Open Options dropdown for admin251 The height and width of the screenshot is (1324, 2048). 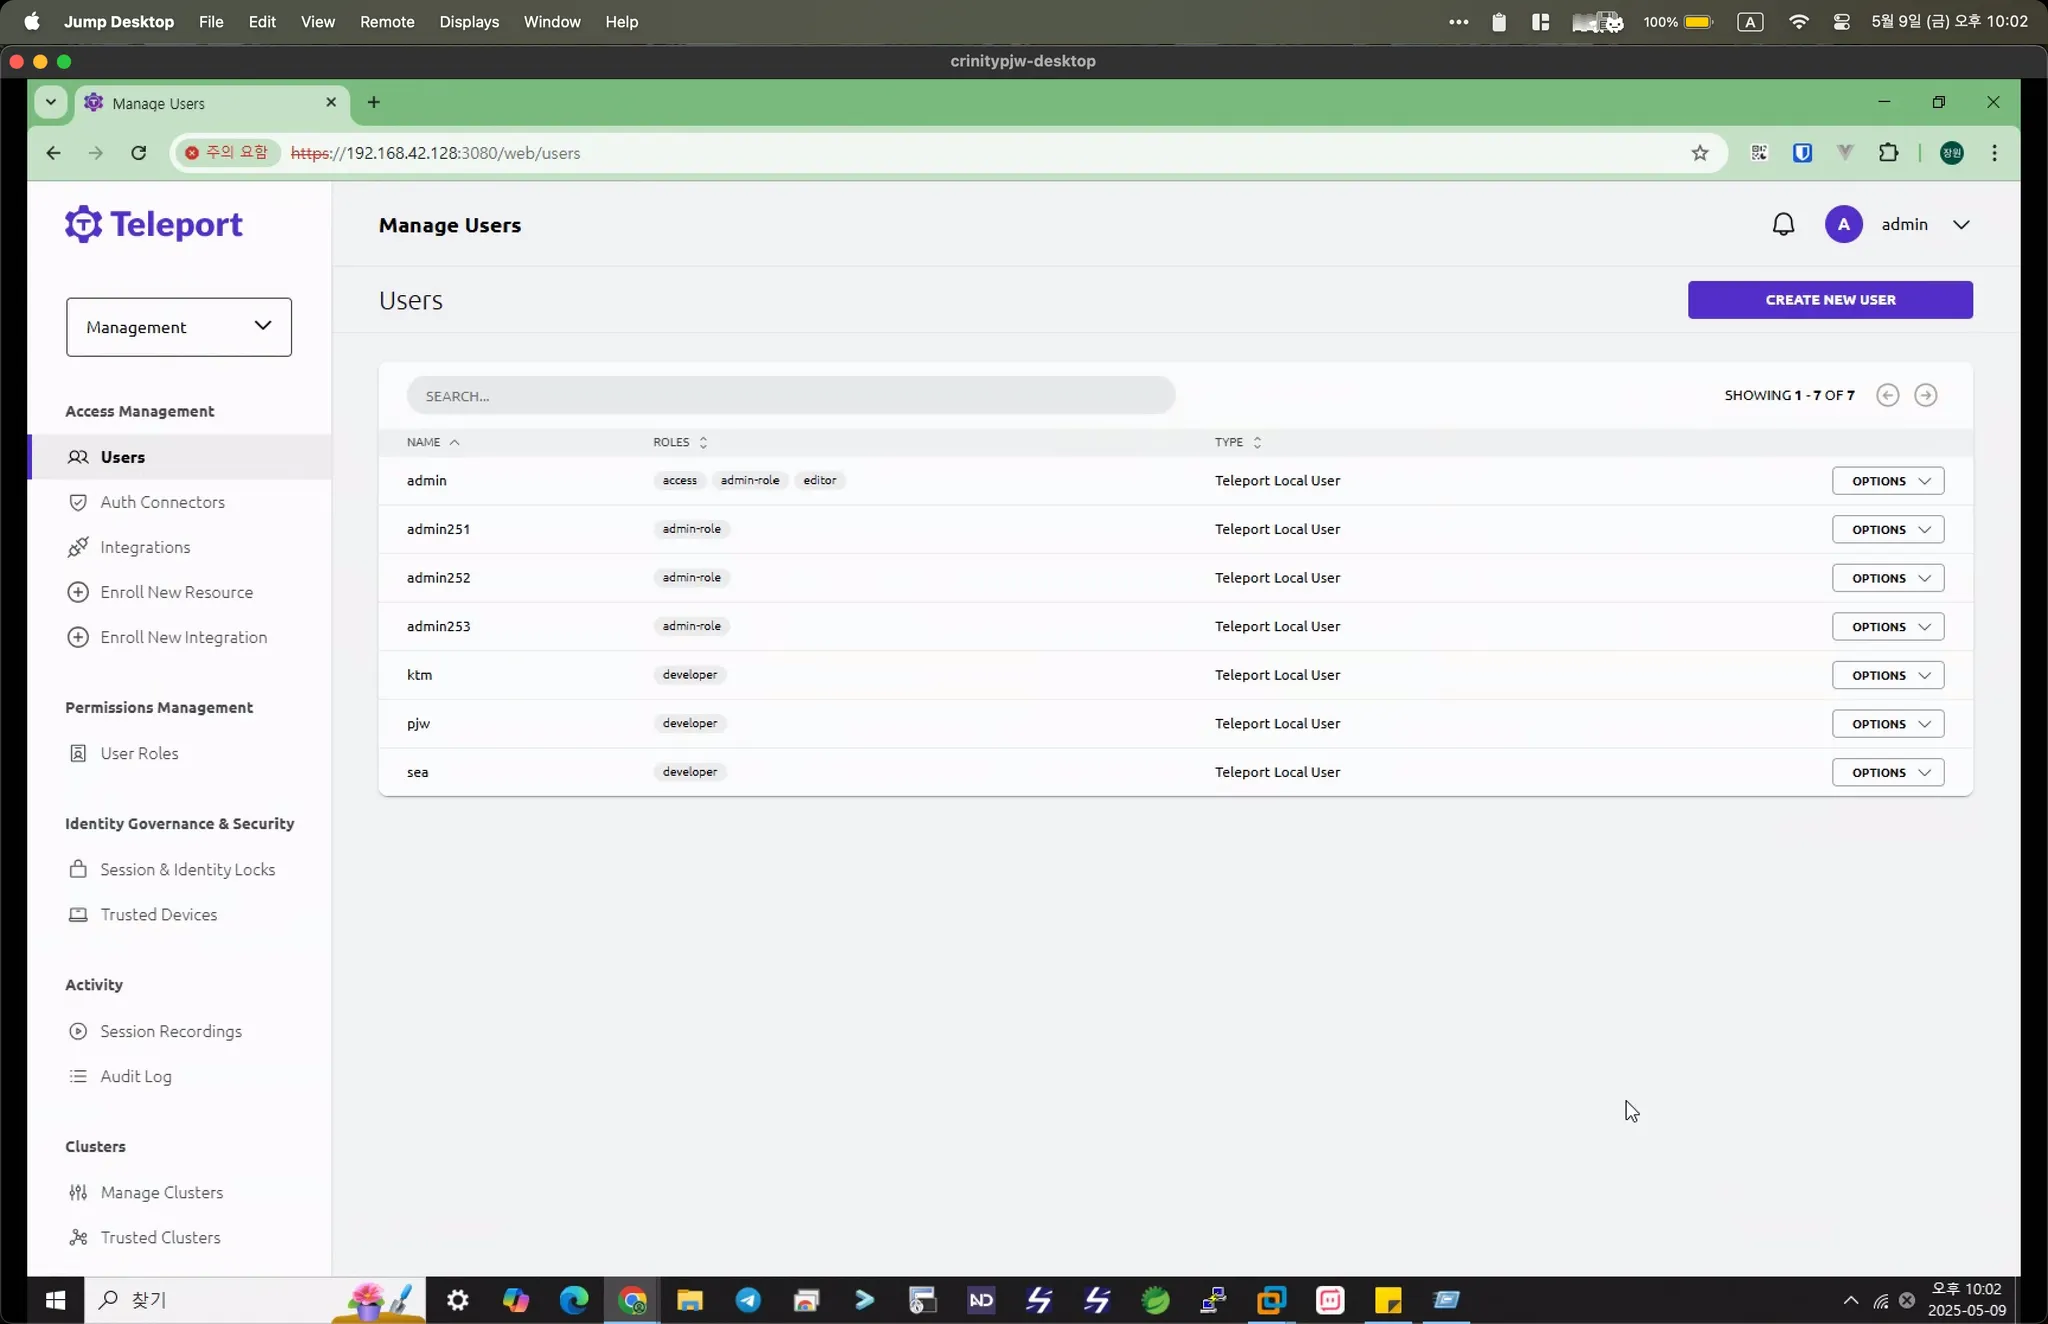(x=1887, y=529)
